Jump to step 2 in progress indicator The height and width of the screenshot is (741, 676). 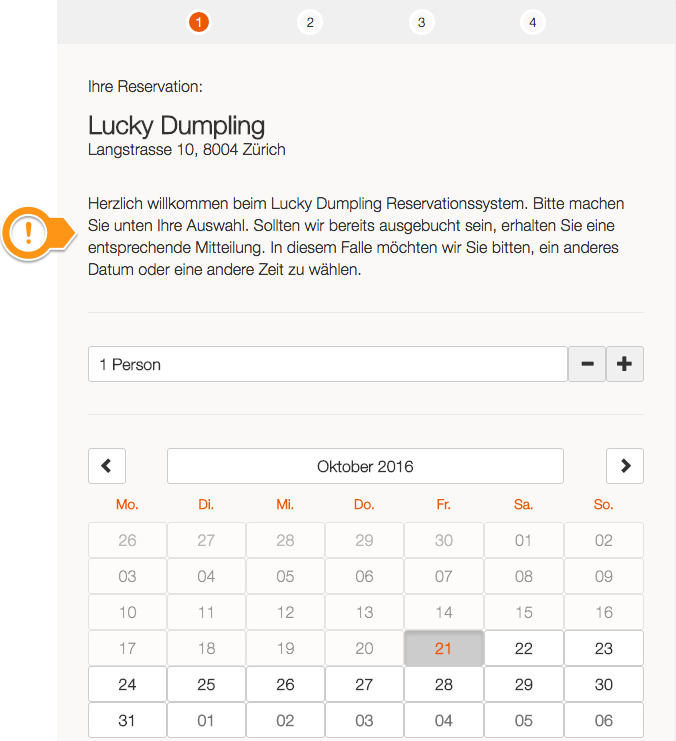pyautogui.click(x=310, y=22)
